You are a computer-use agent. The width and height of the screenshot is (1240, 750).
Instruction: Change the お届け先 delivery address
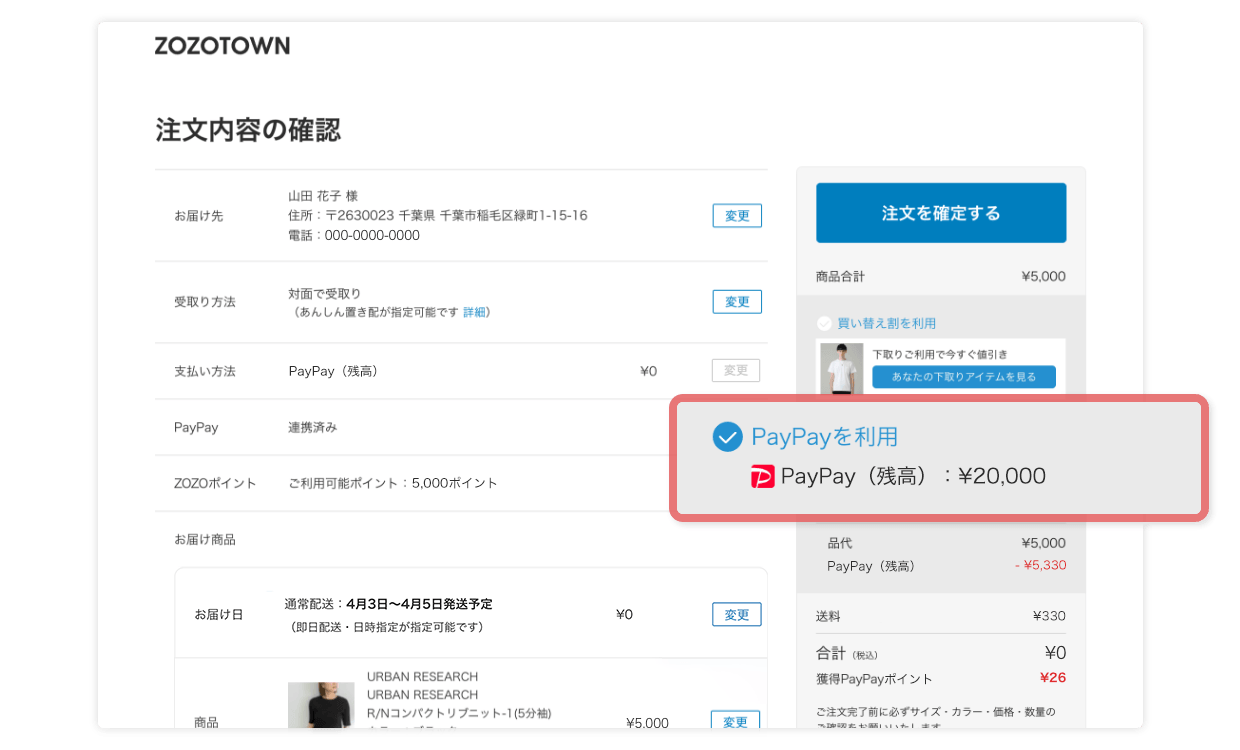pos(737,216)
